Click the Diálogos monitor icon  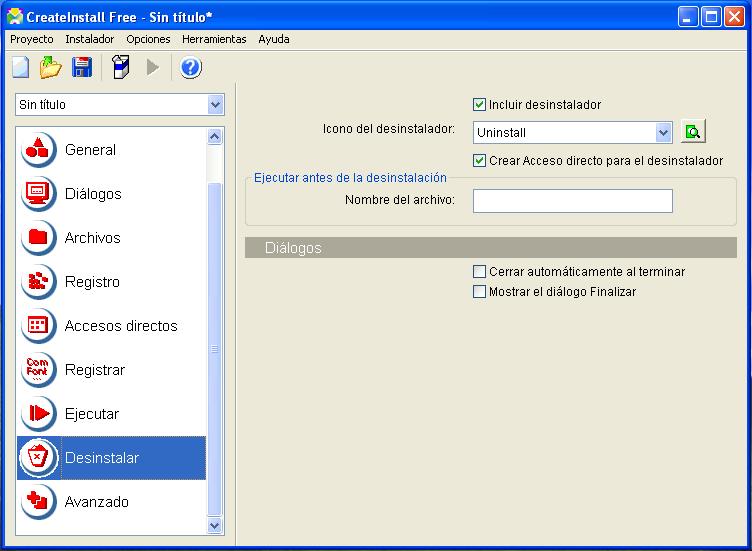[x=38, y=193]
